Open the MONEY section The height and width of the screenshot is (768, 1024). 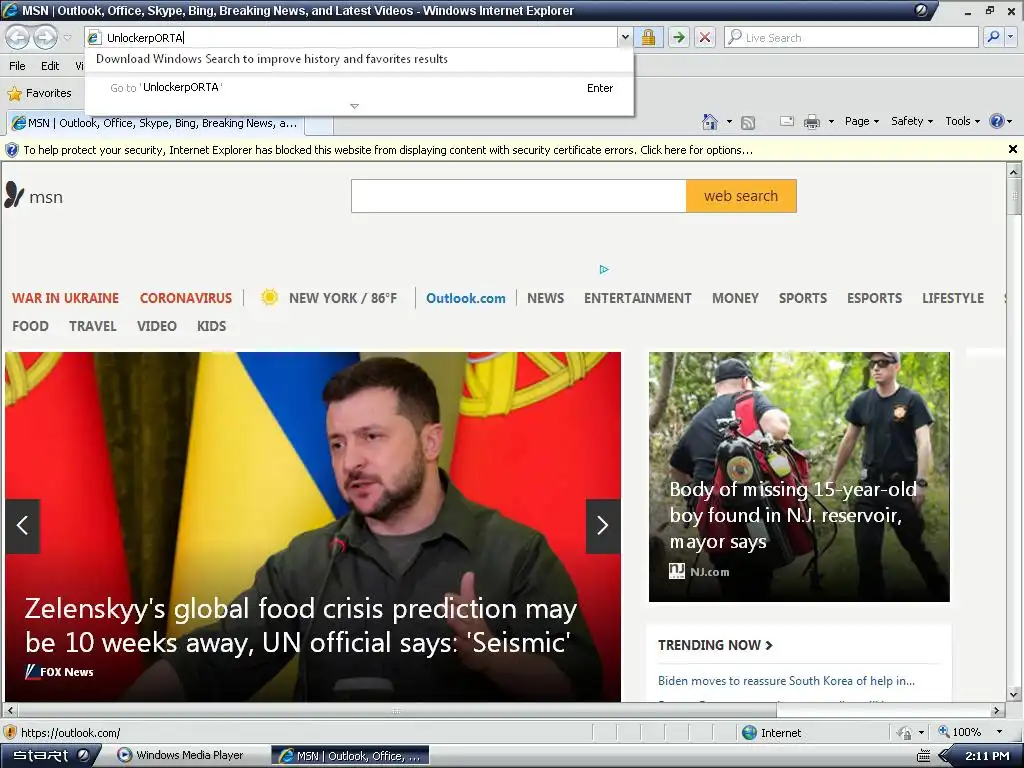click(x=735, y=298)
